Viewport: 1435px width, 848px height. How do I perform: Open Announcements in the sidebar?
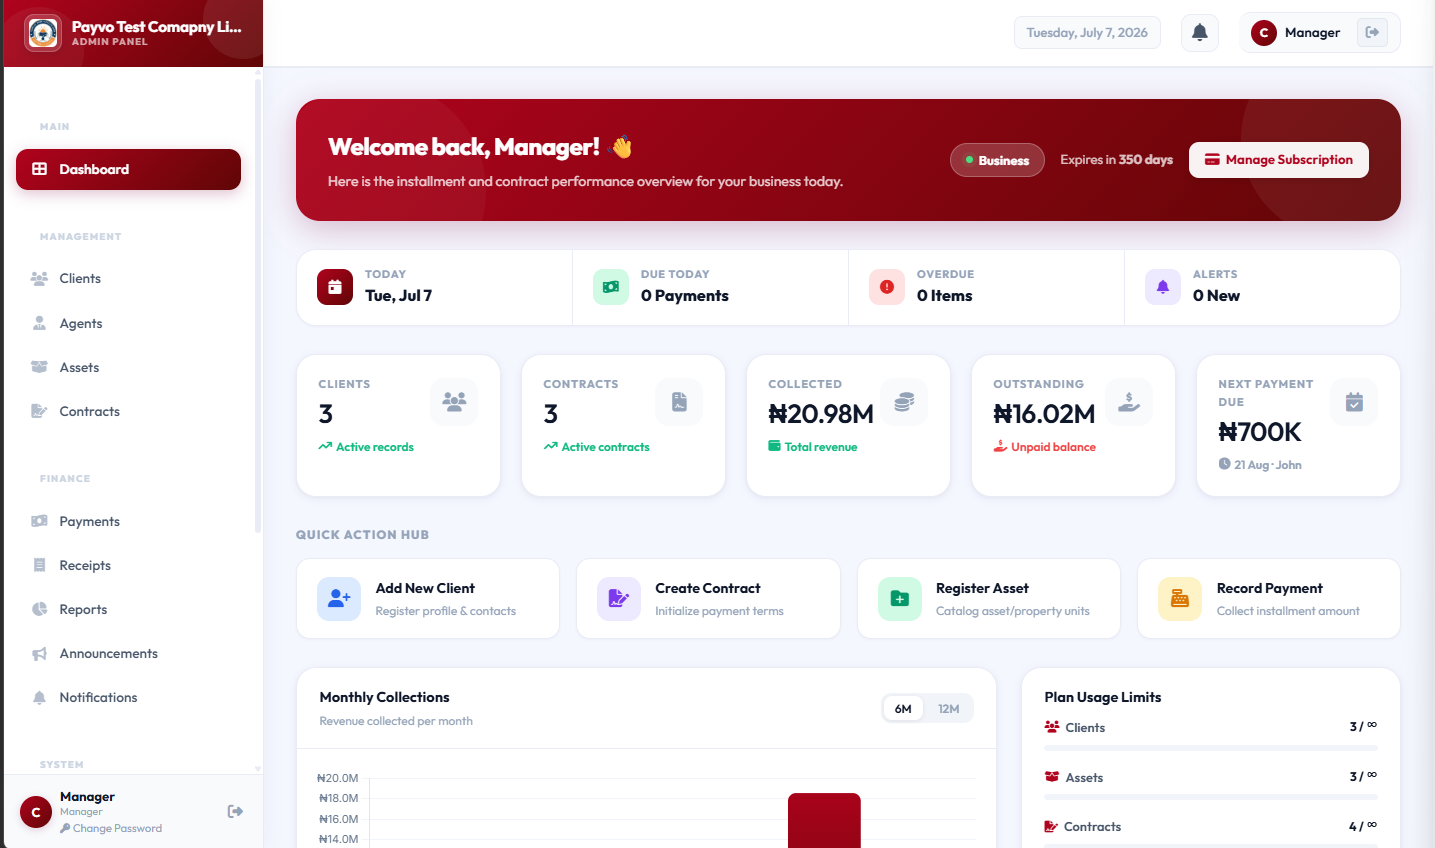pos(128,654)
